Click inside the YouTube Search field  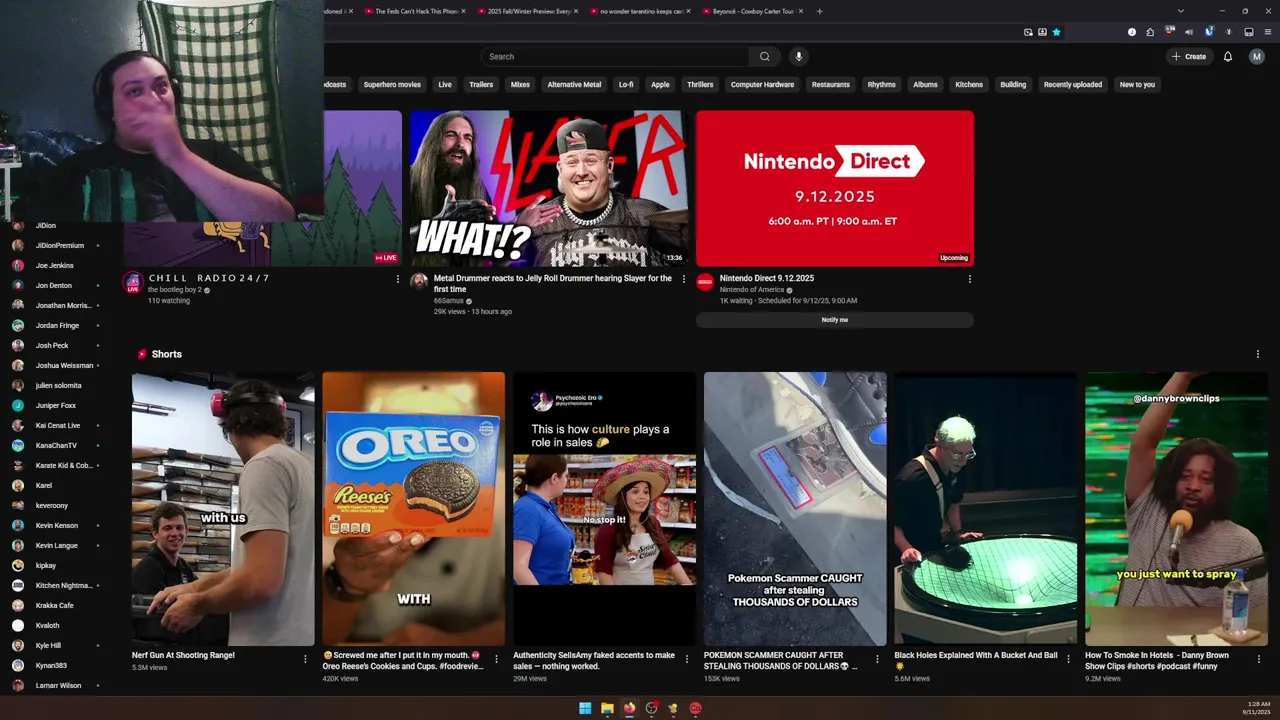point(614,57)
